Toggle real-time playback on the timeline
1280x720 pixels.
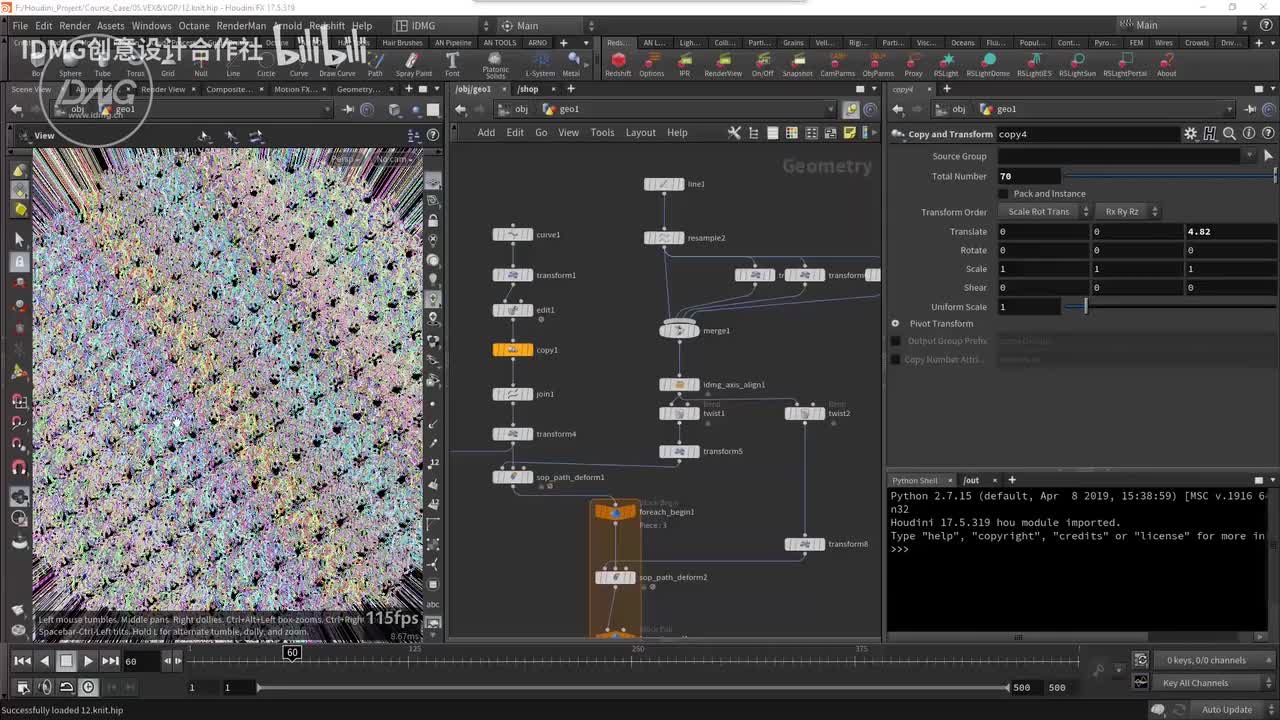88,687
